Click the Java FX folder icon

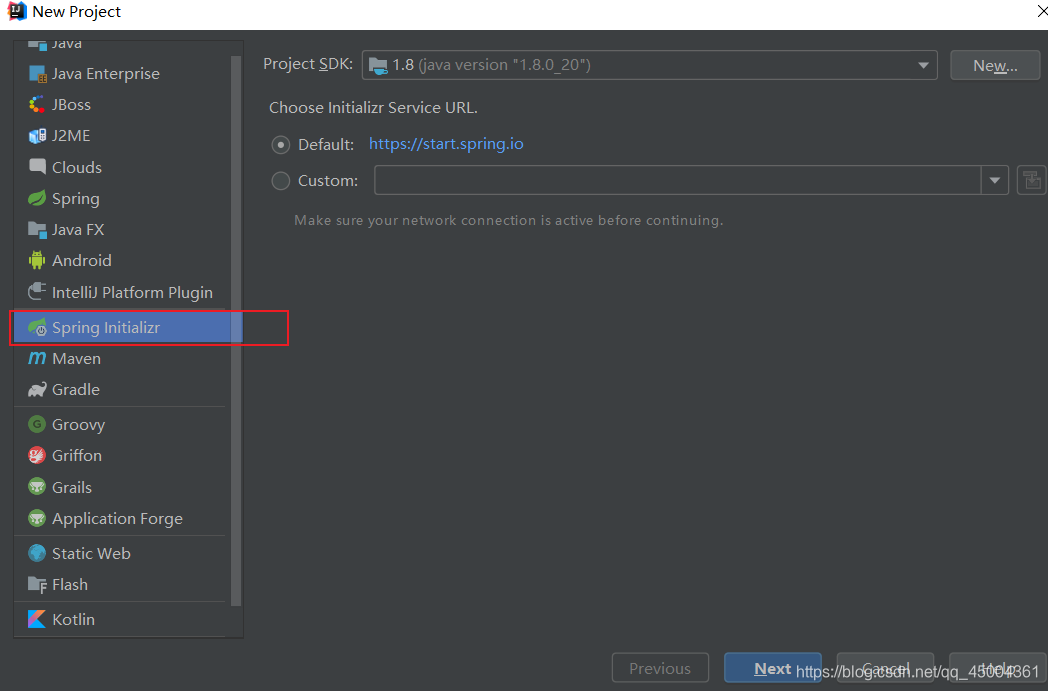(37, 229)
